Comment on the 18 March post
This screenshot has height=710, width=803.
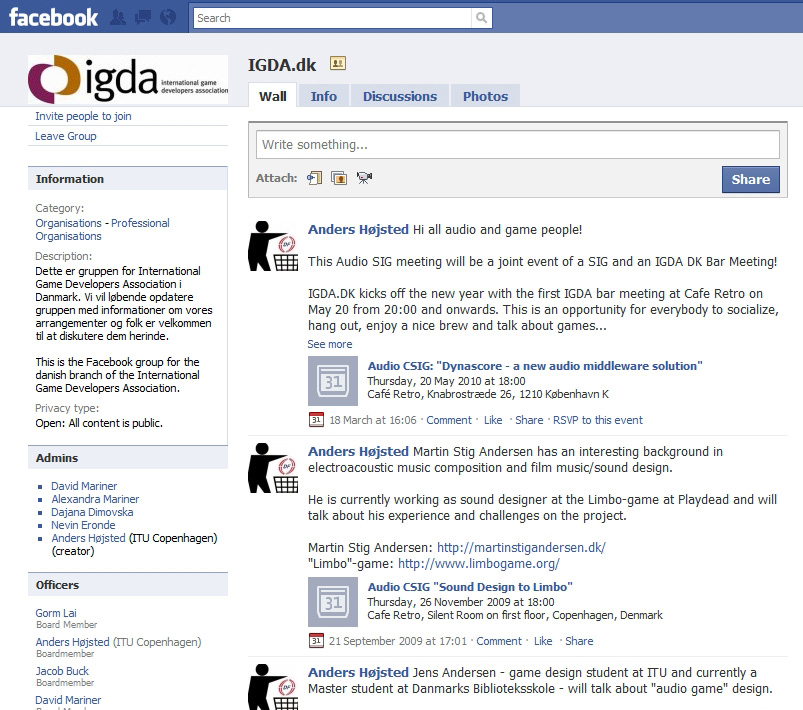click(x=449, y=420)
